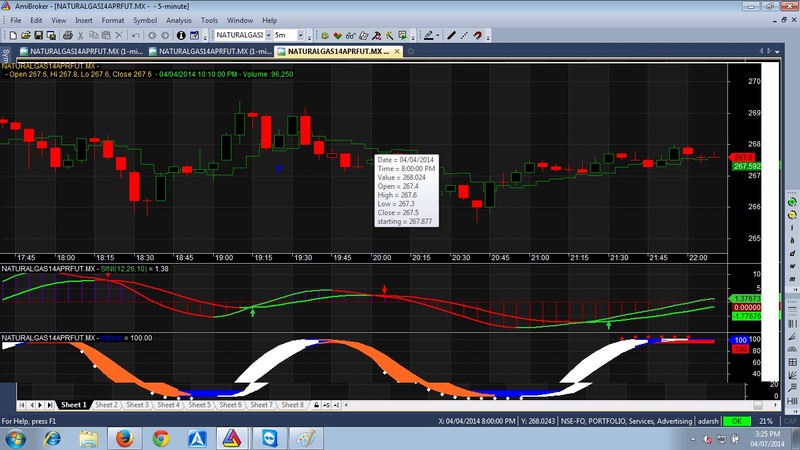This screenshot has width=800, height=450.
Task: Click the Copy toolbar icon
Action: 93,35
